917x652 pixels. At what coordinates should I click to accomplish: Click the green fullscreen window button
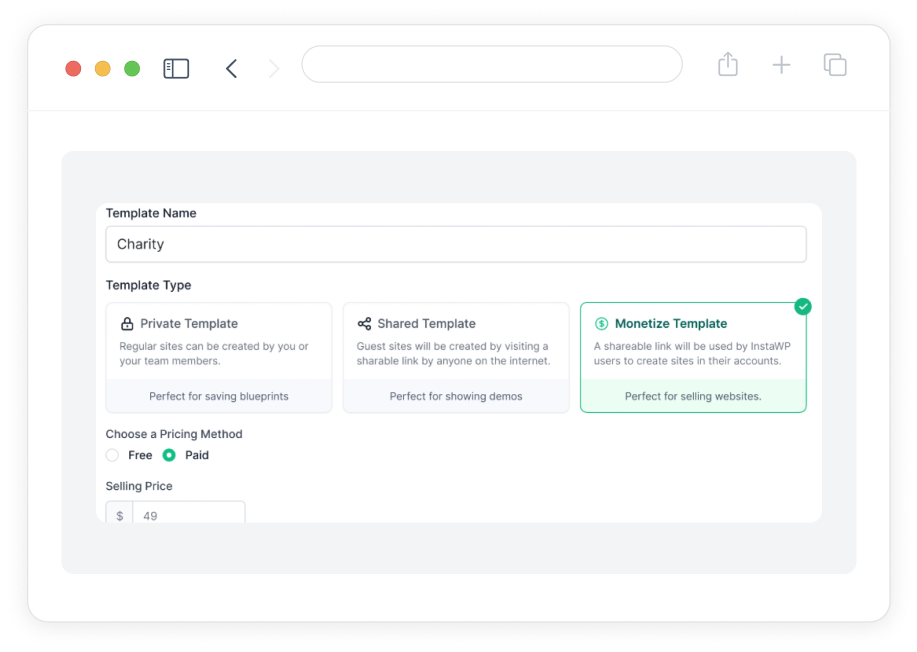point(132,68)
